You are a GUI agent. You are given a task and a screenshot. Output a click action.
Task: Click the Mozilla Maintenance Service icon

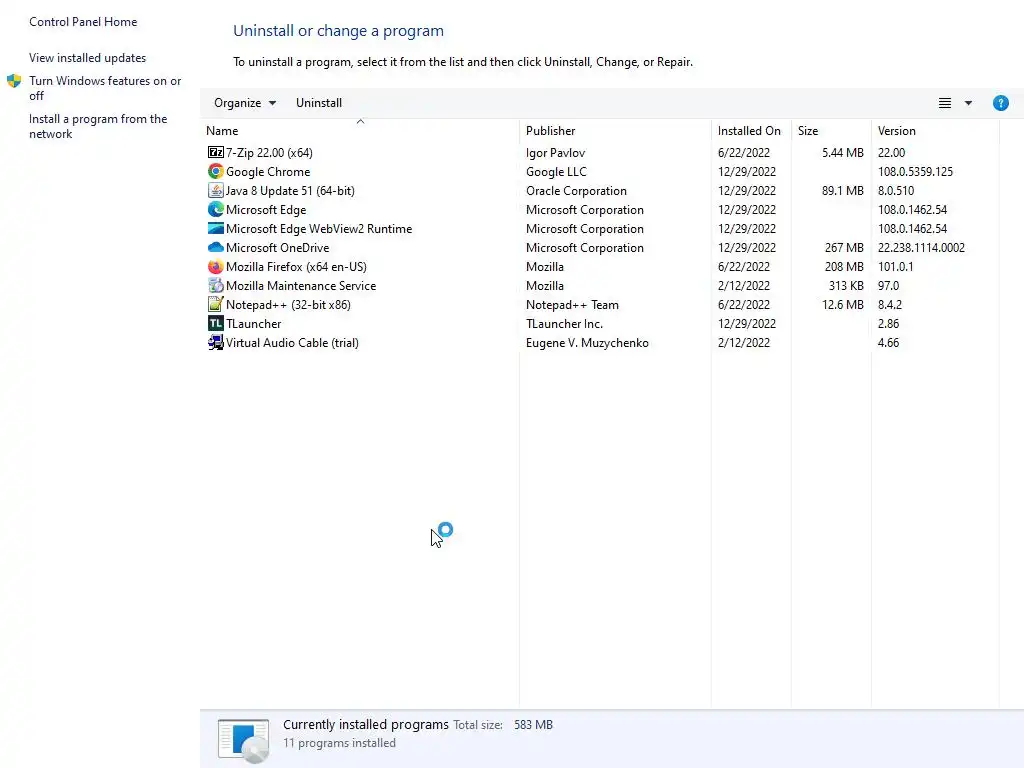click(x=216, y=285)
